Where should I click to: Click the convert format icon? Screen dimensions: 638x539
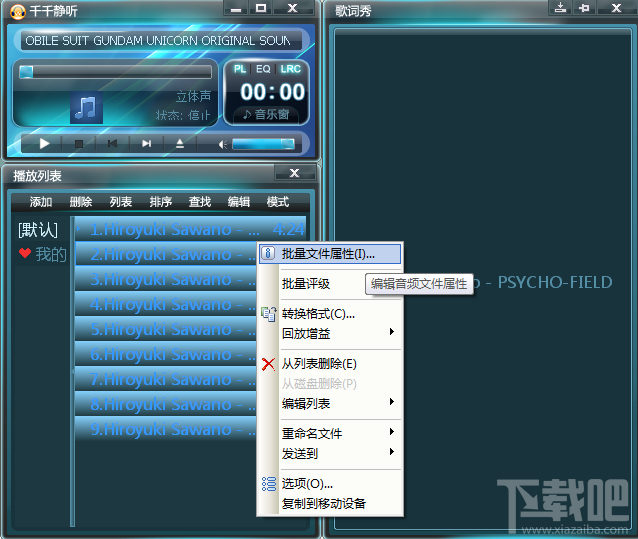click(269, 314)
